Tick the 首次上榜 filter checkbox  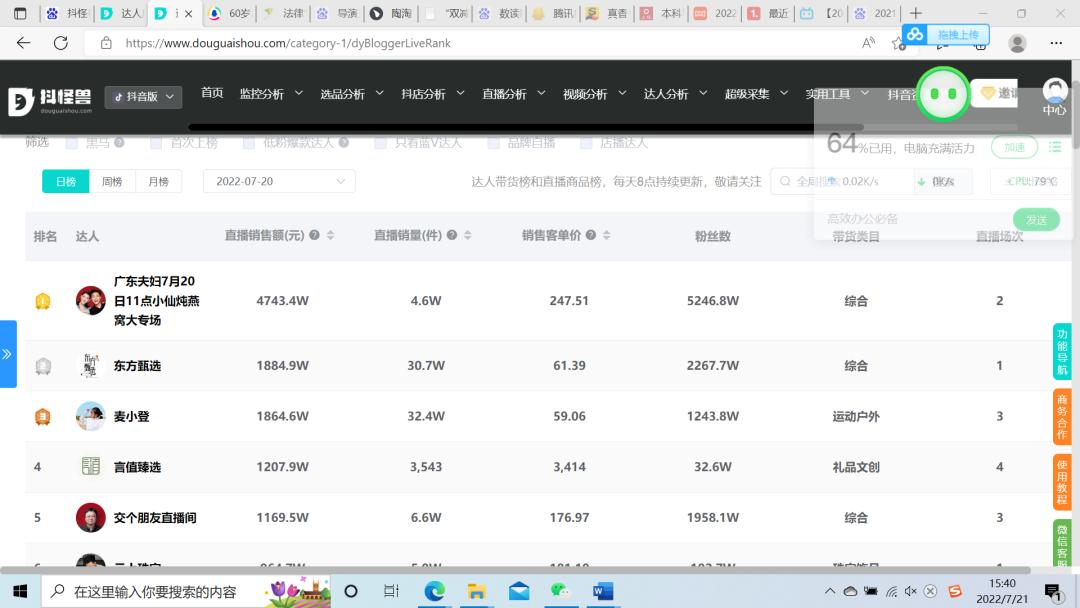tap(156, 143)
